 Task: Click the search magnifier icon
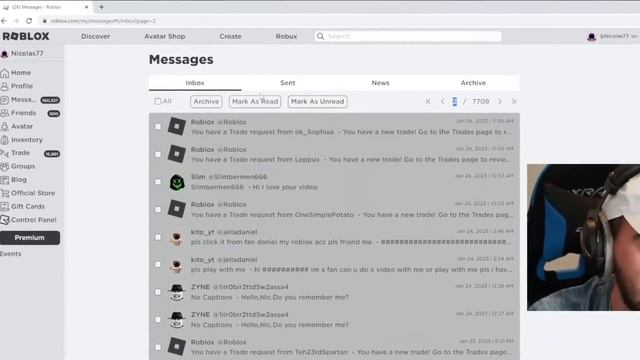pos(321,36)
